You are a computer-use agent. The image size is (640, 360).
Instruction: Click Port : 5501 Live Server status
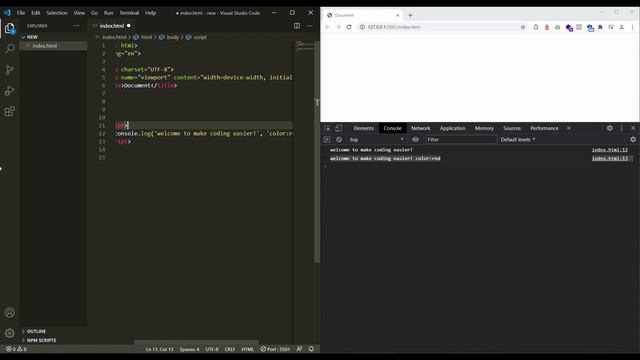click(275, 349)
